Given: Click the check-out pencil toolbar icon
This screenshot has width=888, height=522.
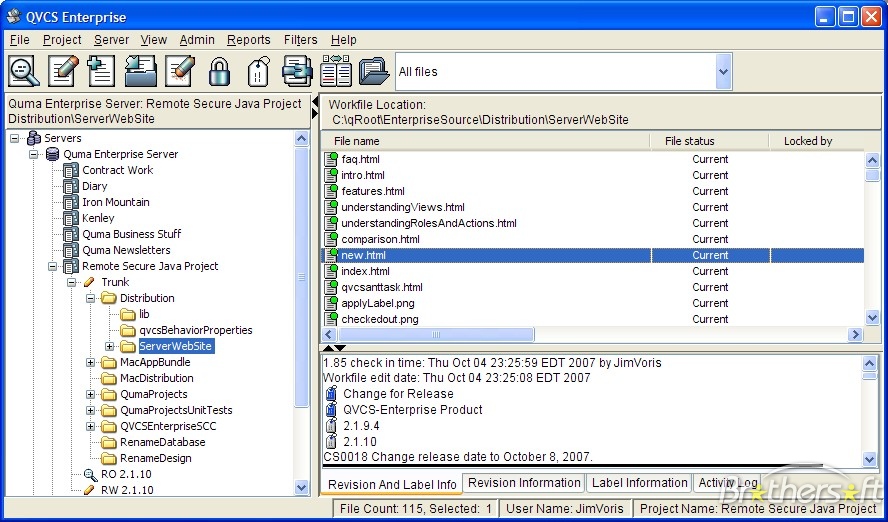Looking at the screenshot, I should click(x=63, y=71).
